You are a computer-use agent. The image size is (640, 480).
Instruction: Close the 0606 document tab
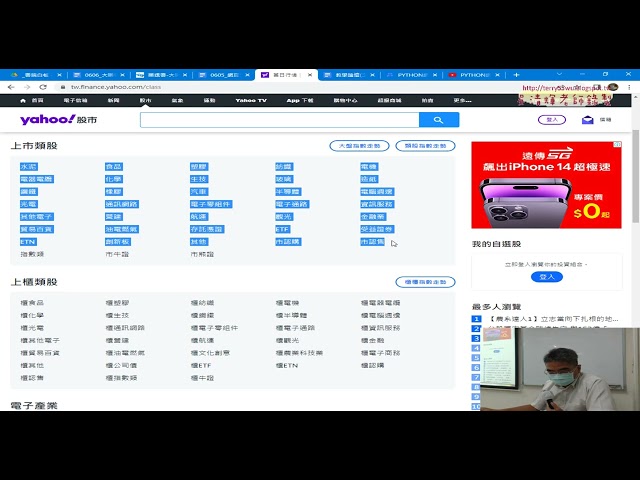point(122,75)
